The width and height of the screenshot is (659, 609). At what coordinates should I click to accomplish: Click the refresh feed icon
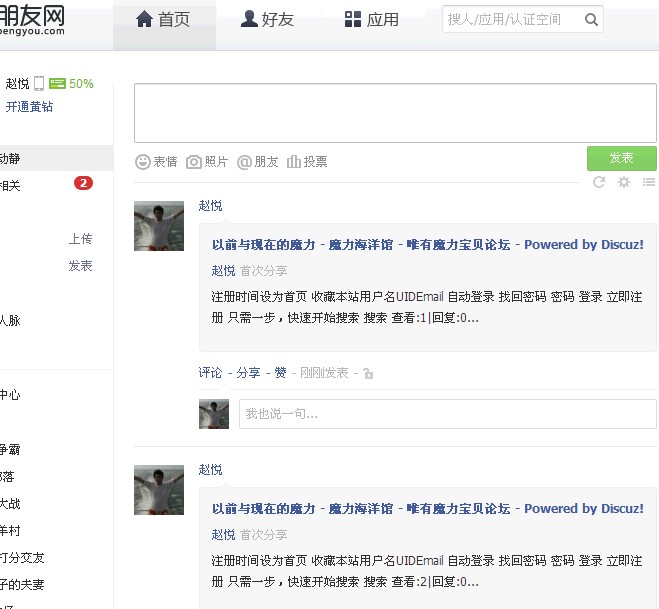click(599, 182)
